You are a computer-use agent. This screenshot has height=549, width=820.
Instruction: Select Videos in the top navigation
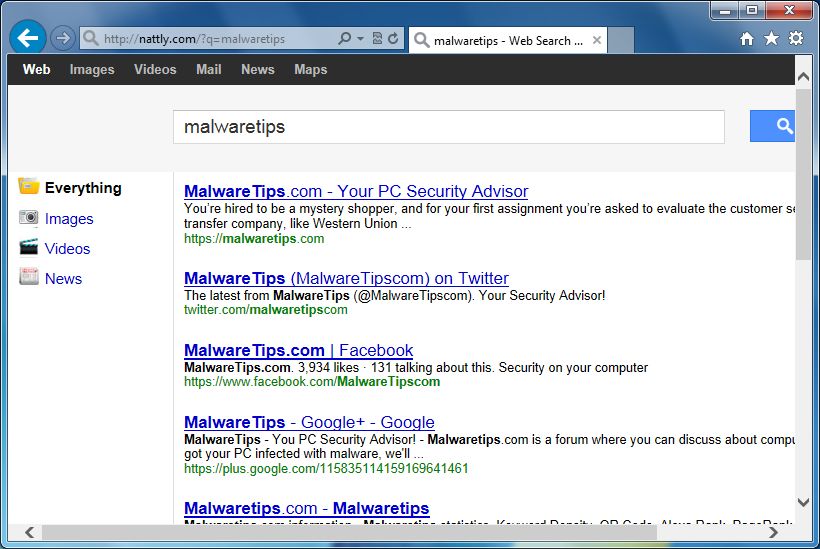click(155, 70)
